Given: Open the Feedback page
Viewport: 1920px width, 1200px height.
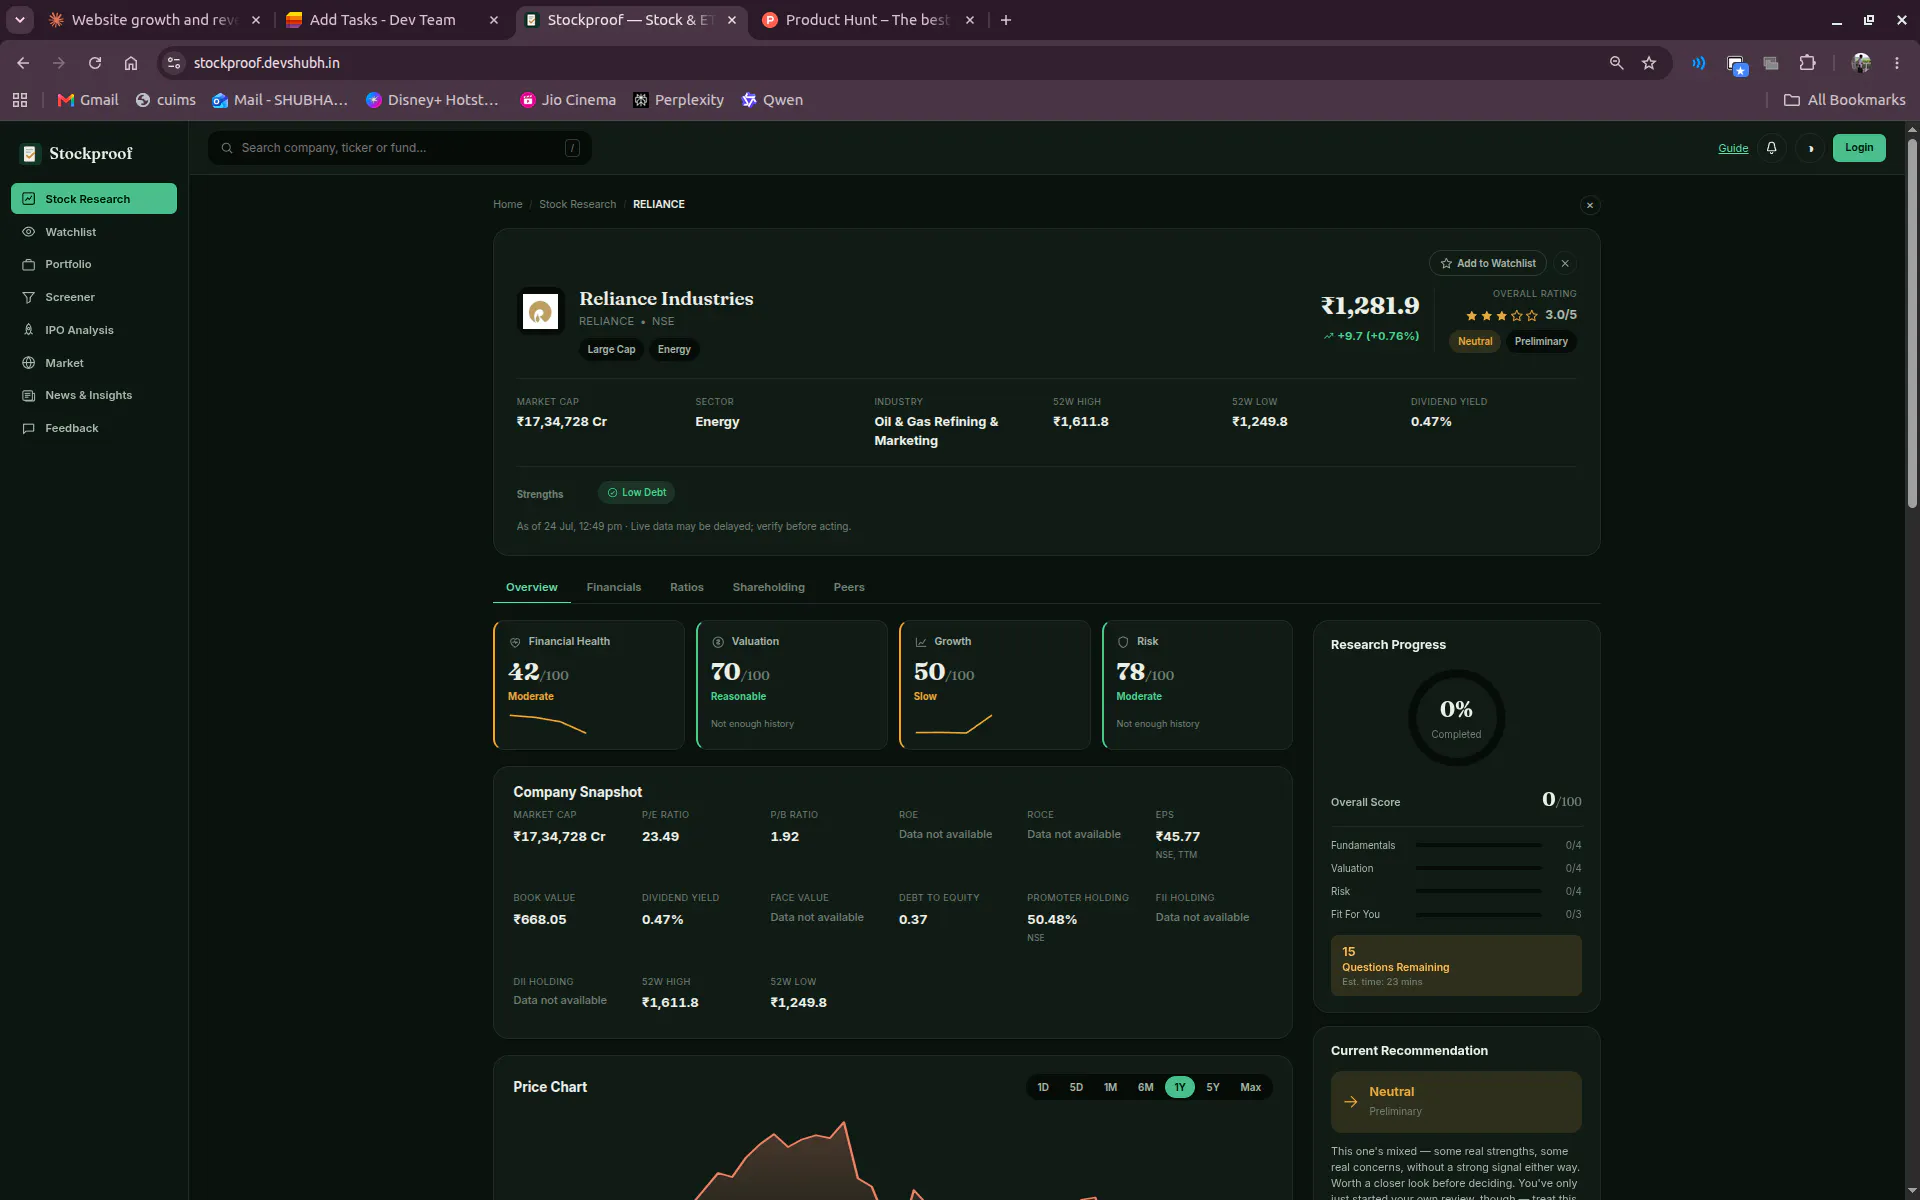Looking at the screenshot, I should (94, 428).
